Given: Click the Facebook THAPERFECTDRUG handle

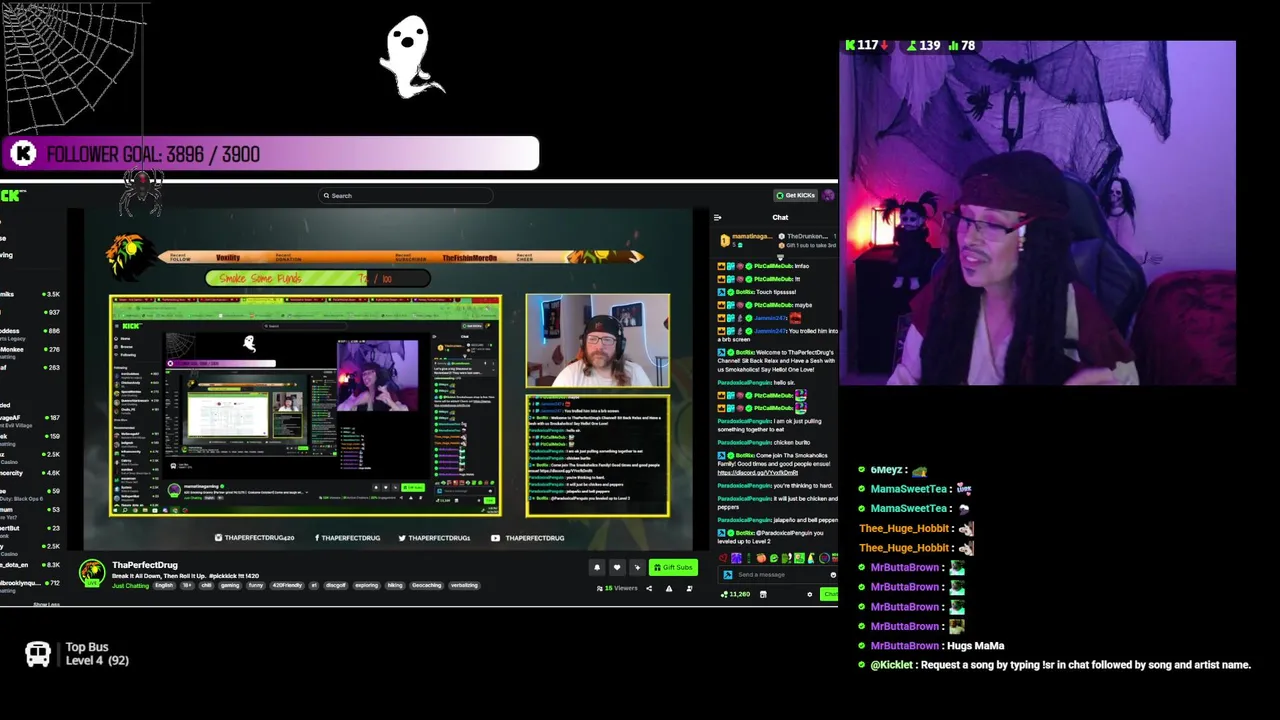Looking at the screenshot, I should (x=348, y=538).
